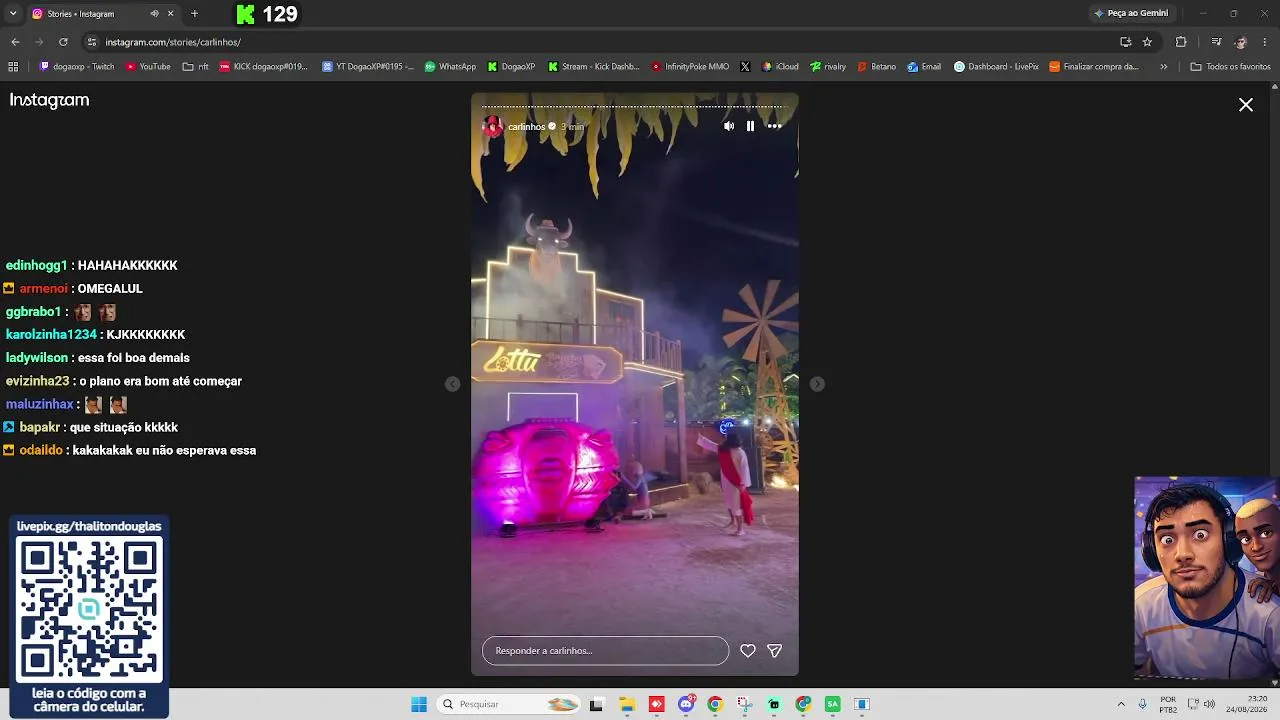Open the browser extensions menu
Image resolution: width=1280 pixels, height=720 pixels.
click(1181, 42)
